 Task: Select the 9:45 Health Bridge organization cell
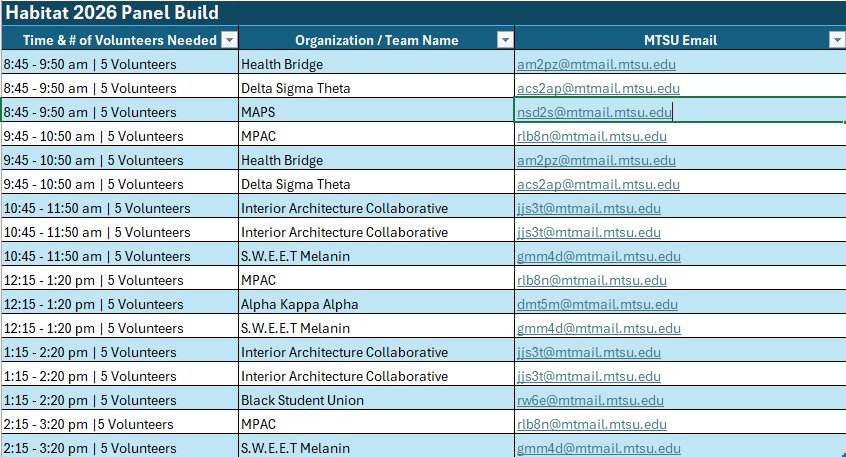[x=377, y=160]
